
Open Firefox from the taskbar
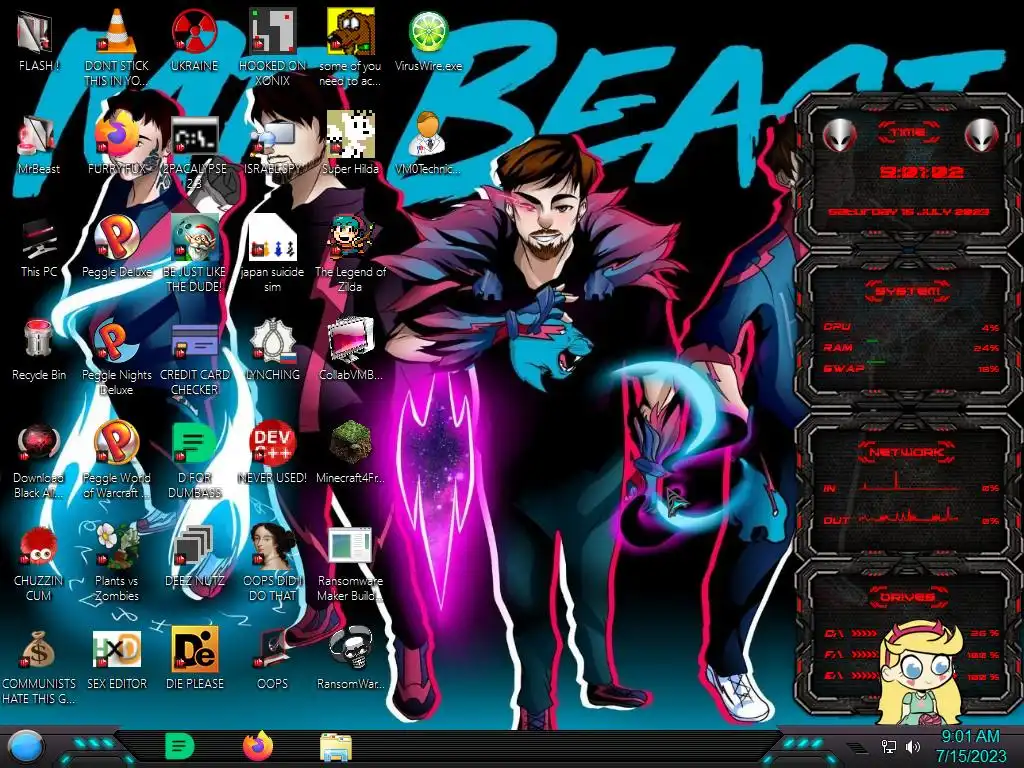point(258,746)
